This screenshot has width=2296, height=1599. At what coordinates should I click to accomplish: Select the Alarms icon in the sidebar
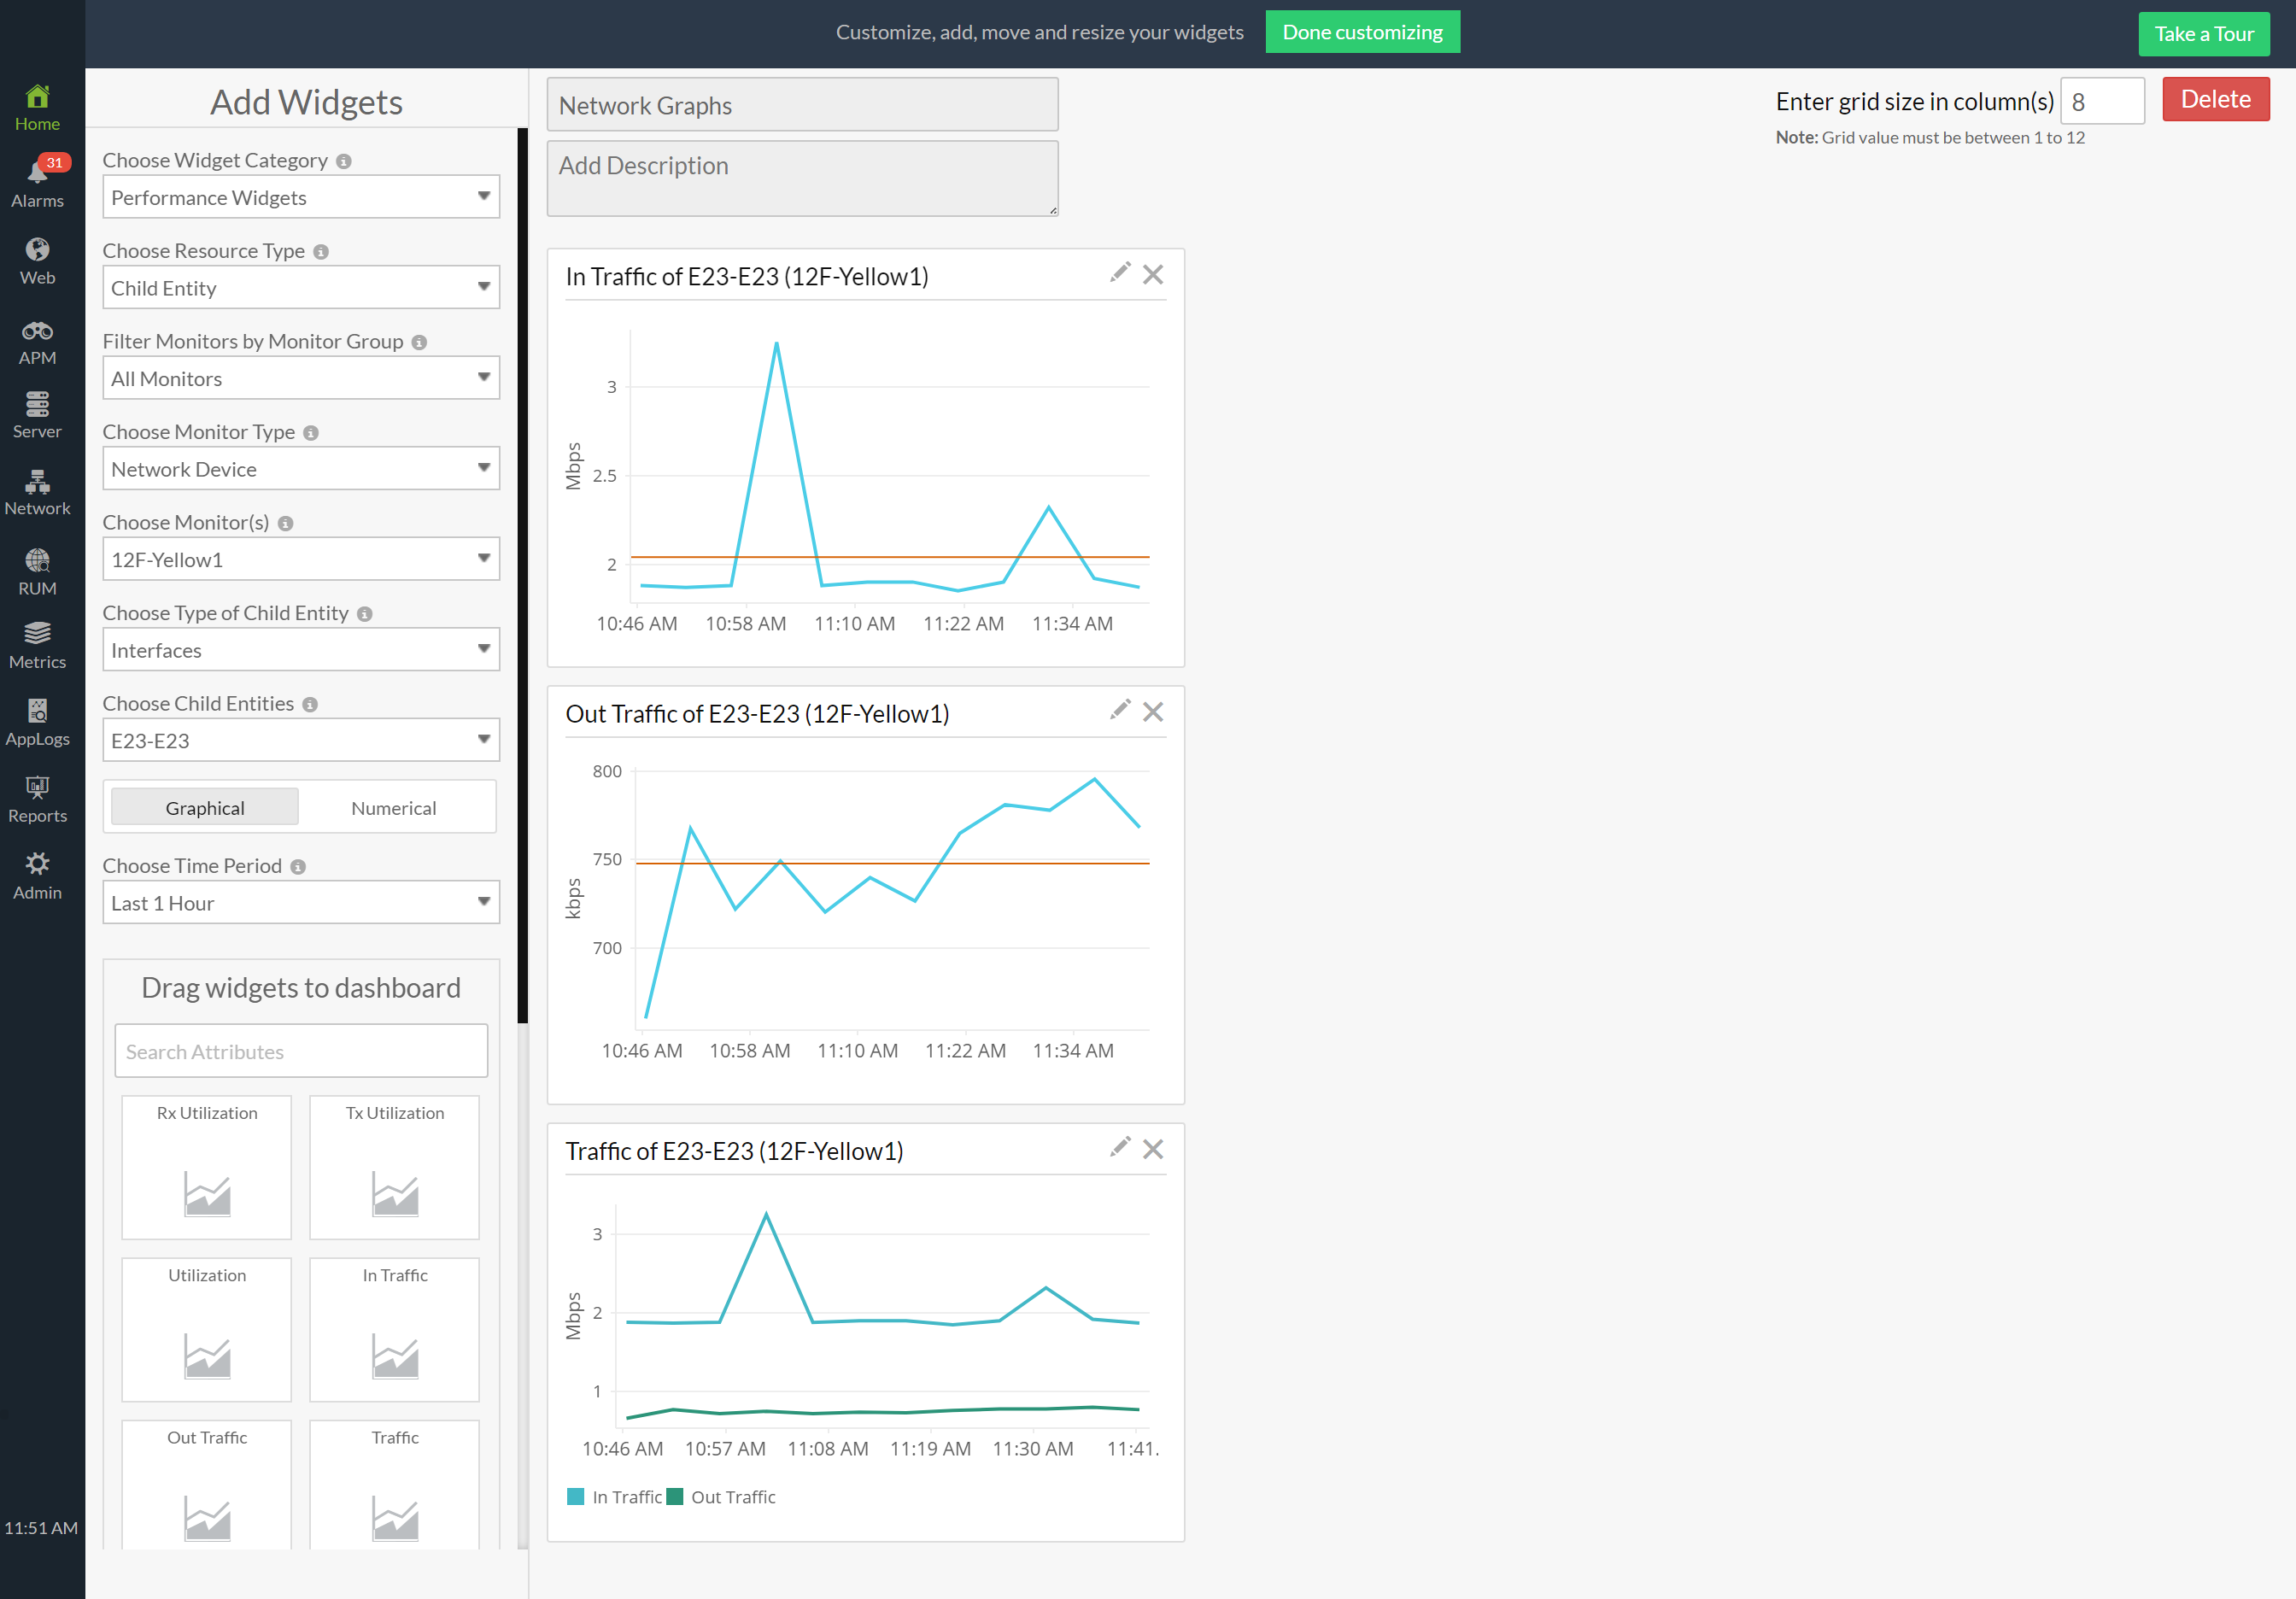click(x=37, y=180)
